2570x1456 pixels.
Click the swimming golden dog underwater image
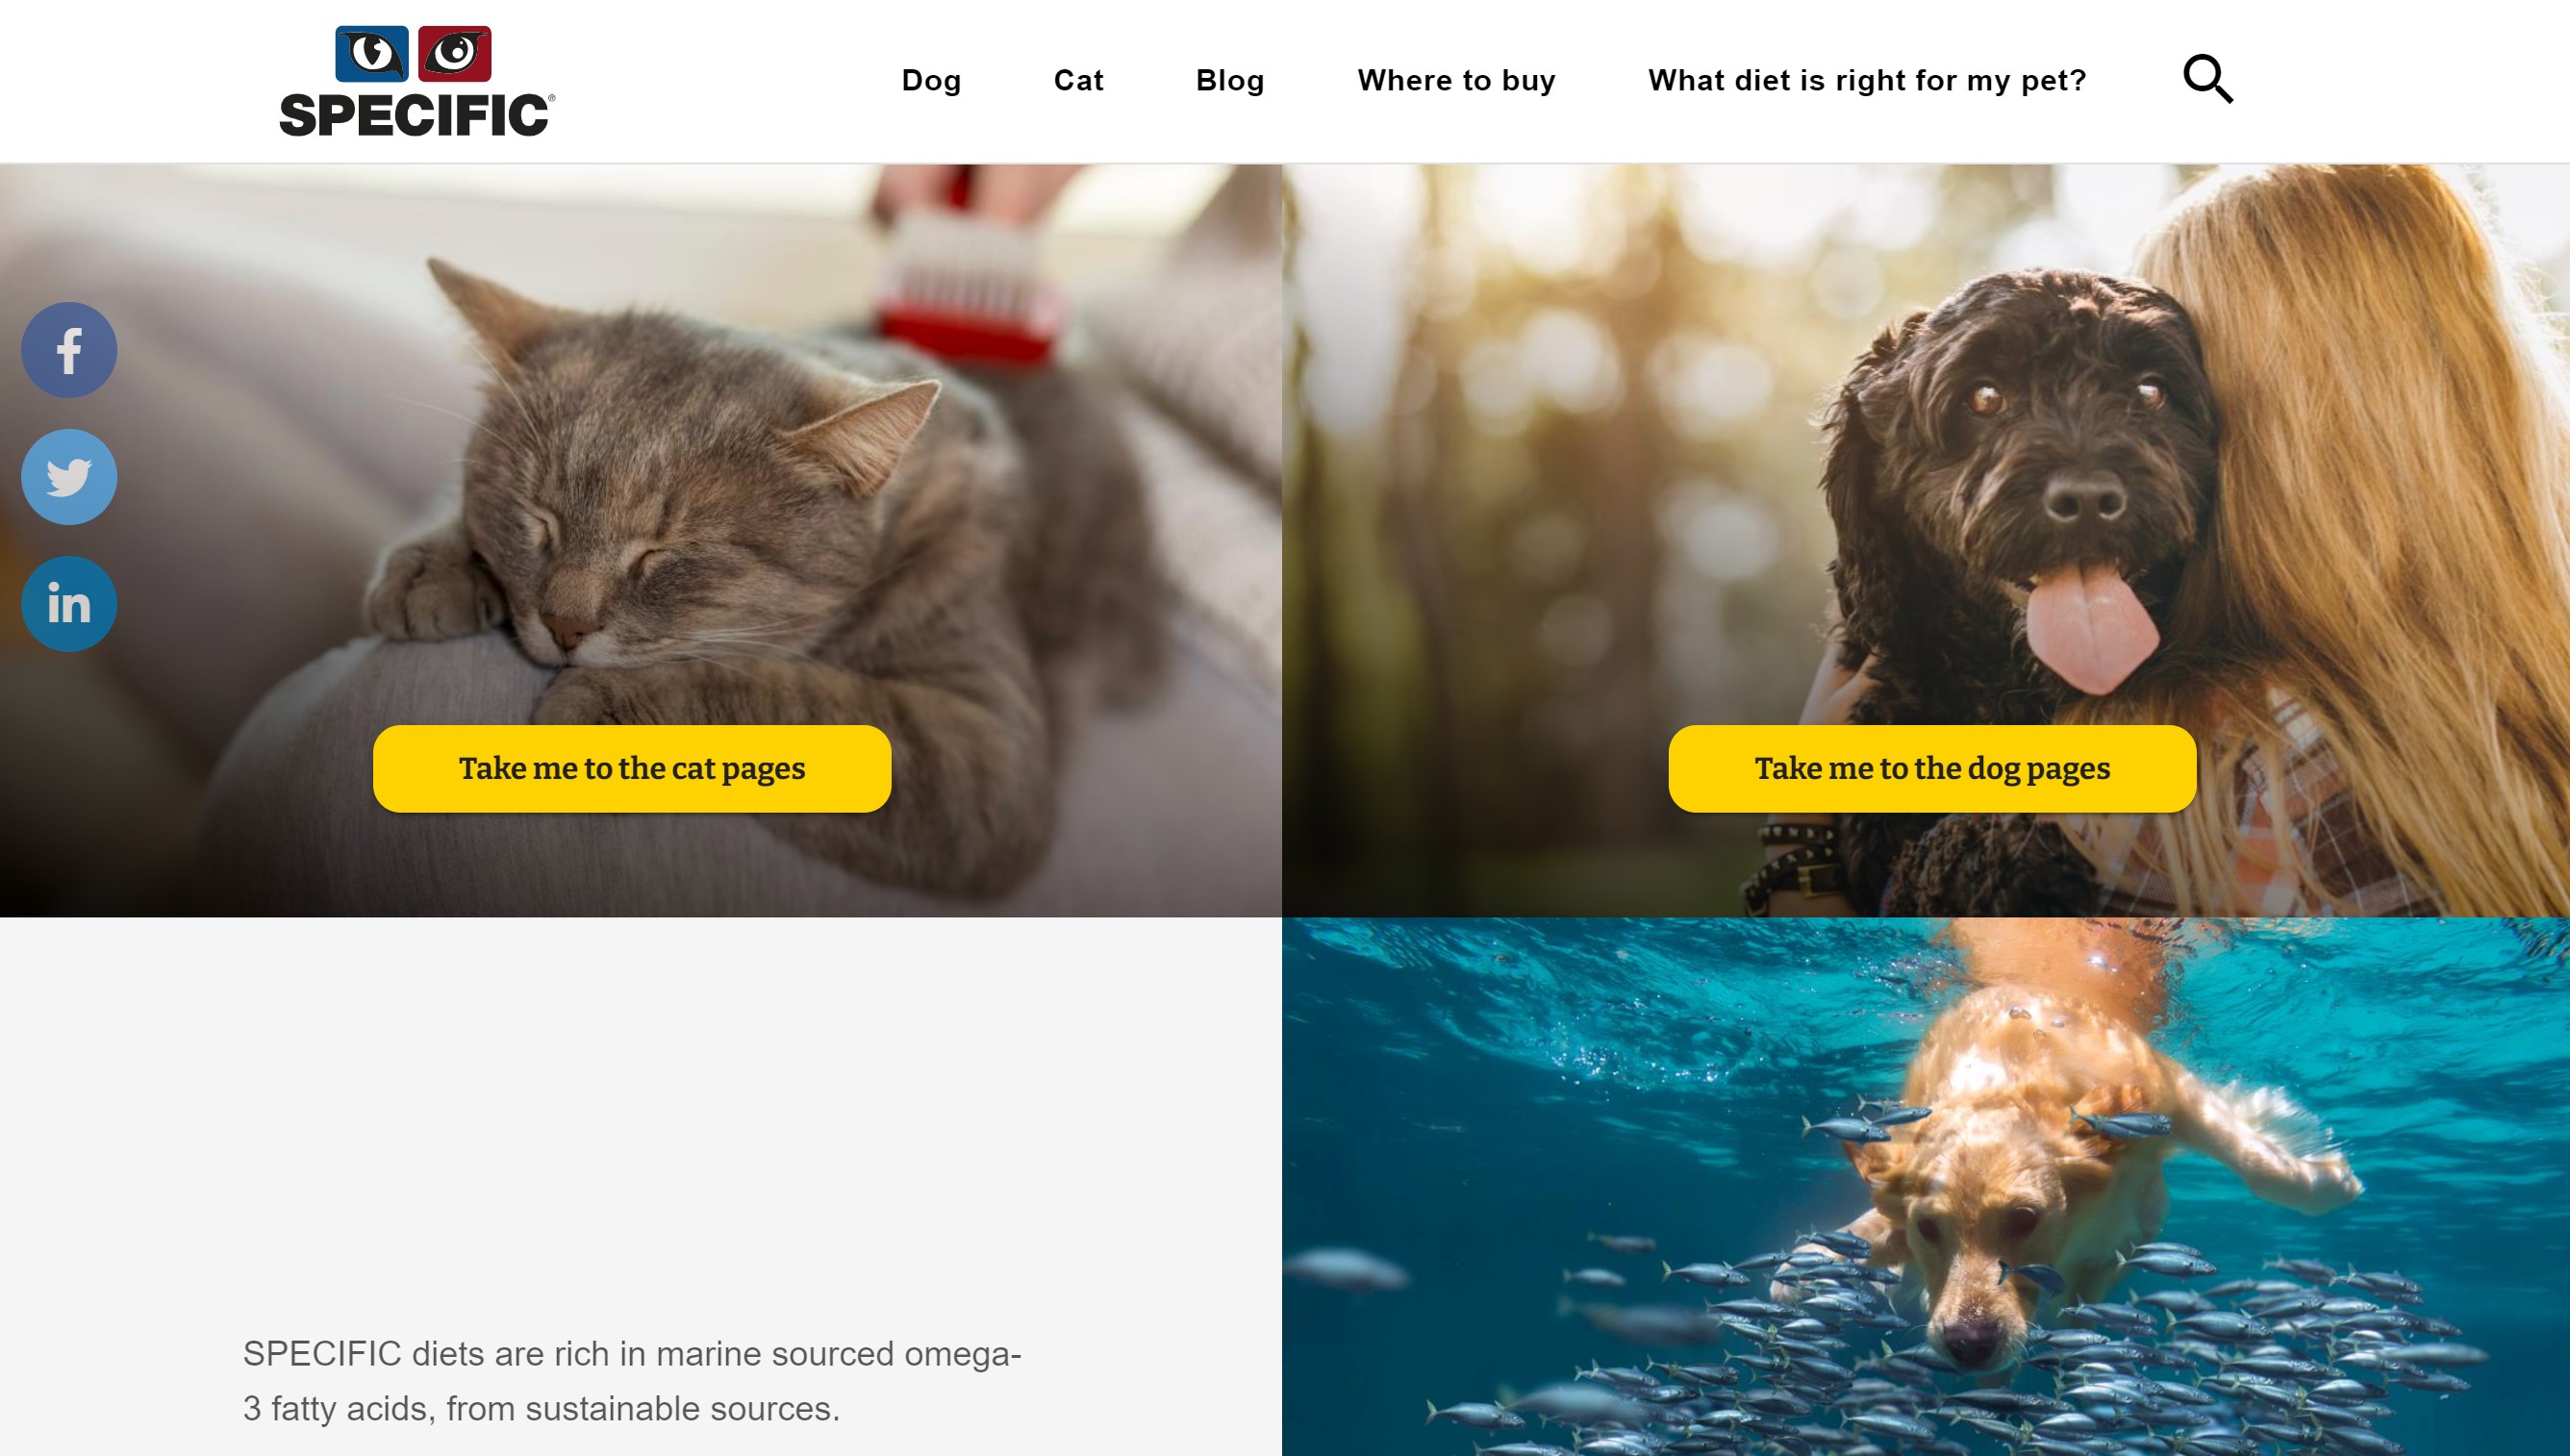coord(1925,1186)
